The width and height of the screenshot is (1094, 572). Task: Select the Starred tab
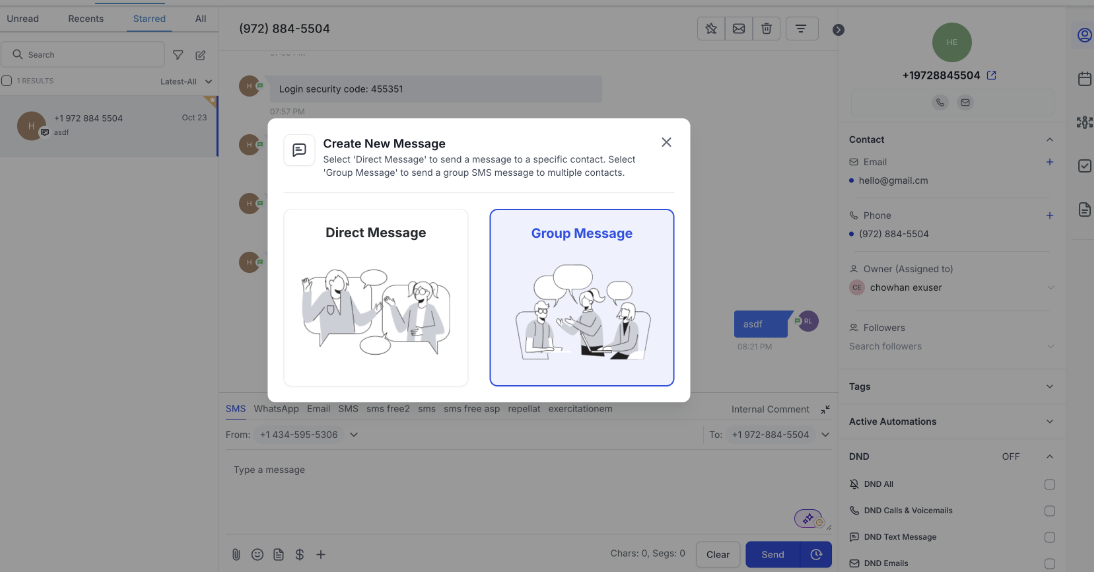(x=149, y=19)
